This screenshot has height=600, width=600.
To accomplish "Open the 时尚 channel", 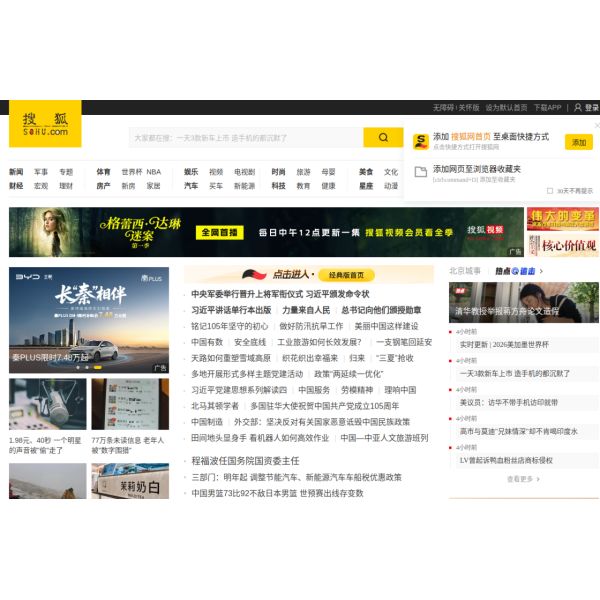I will tap(279, 172).
